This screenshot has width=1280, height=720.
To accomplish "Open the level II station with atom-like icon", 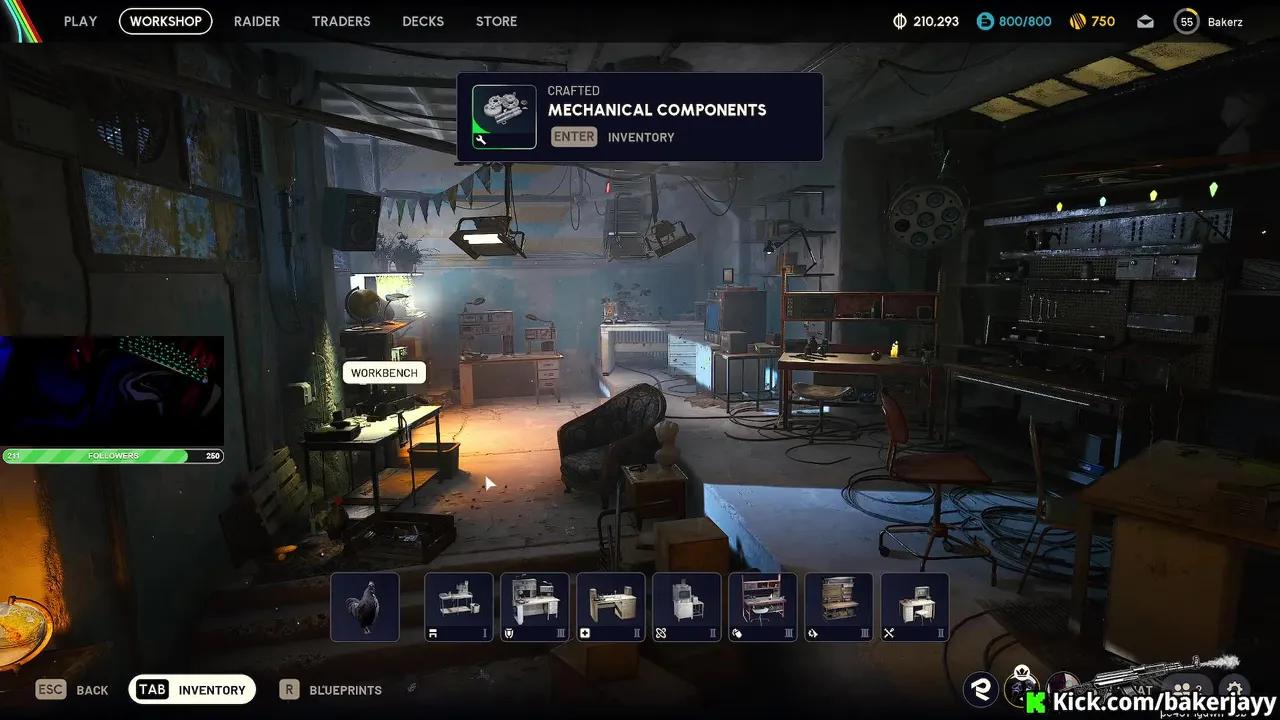I will 687,607.
